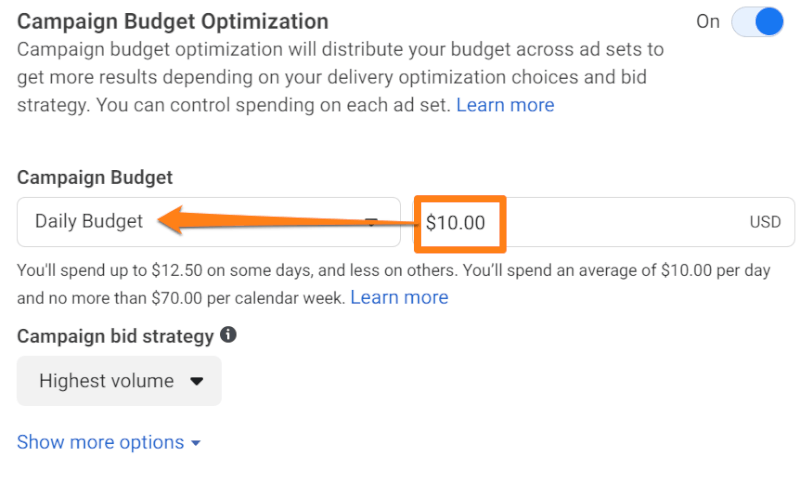Open Learn more link after "per calendar week"
This screenshot has width=800, height=484.
coord(399,297)
